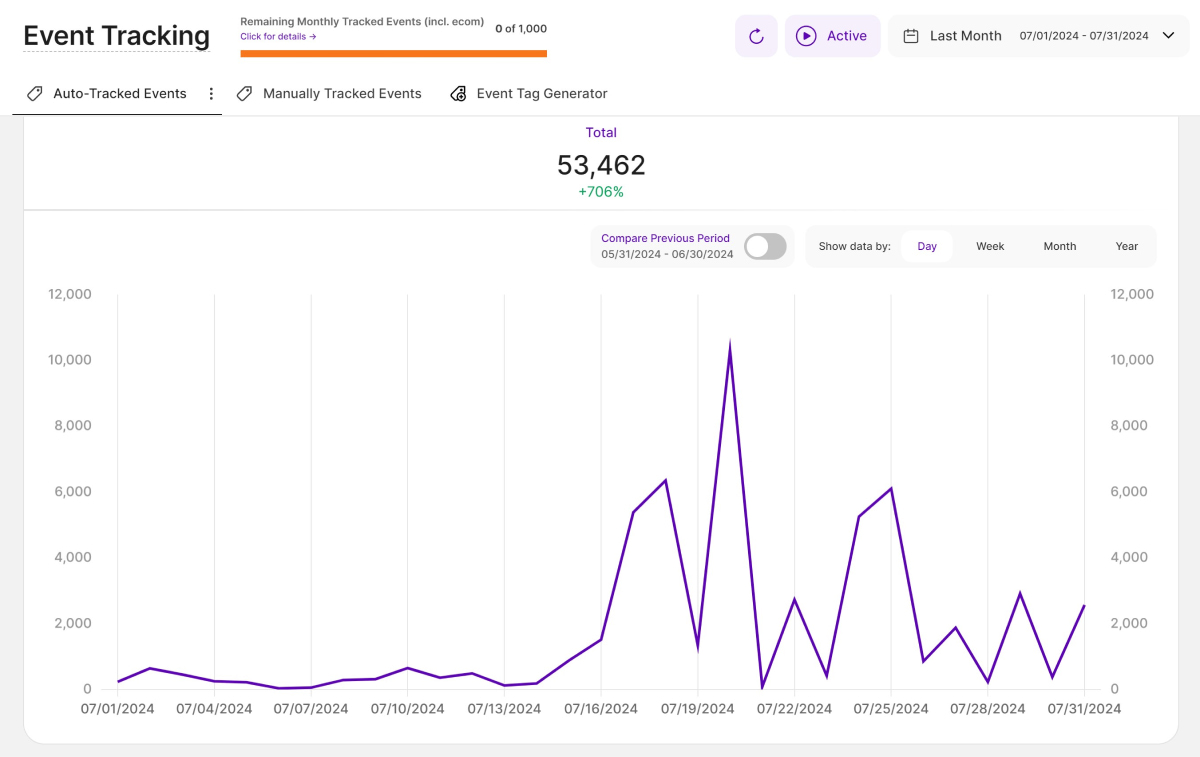This screenshot has height=757, width=1200.
Task: Click the tag icon for Auto-Tracked Events
Action: pyautogui.click(x=35, y=94)
